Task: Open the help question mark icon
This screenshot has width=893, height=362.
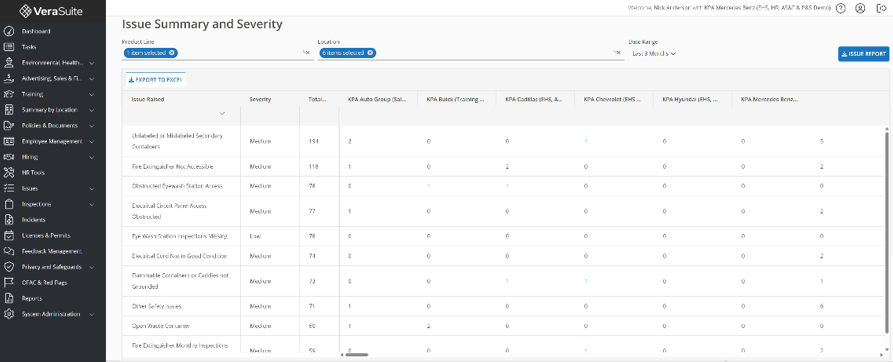Action: [841, 8]
